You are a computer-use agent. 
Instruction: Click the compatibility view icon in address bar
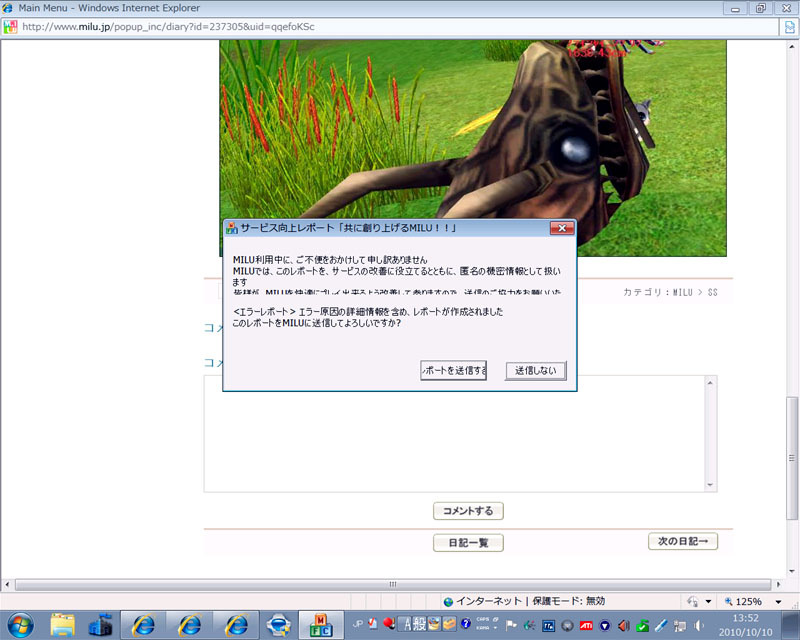click(789, 27)
